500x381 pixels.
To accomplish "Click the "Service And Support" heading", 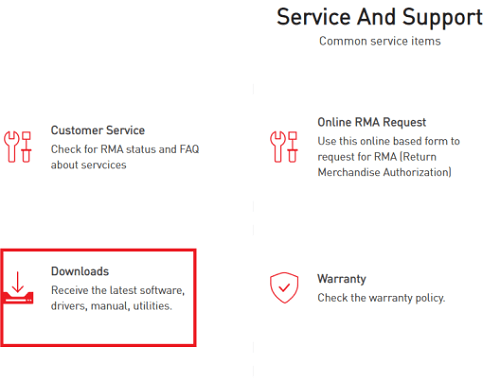I will tap(380, 17).
